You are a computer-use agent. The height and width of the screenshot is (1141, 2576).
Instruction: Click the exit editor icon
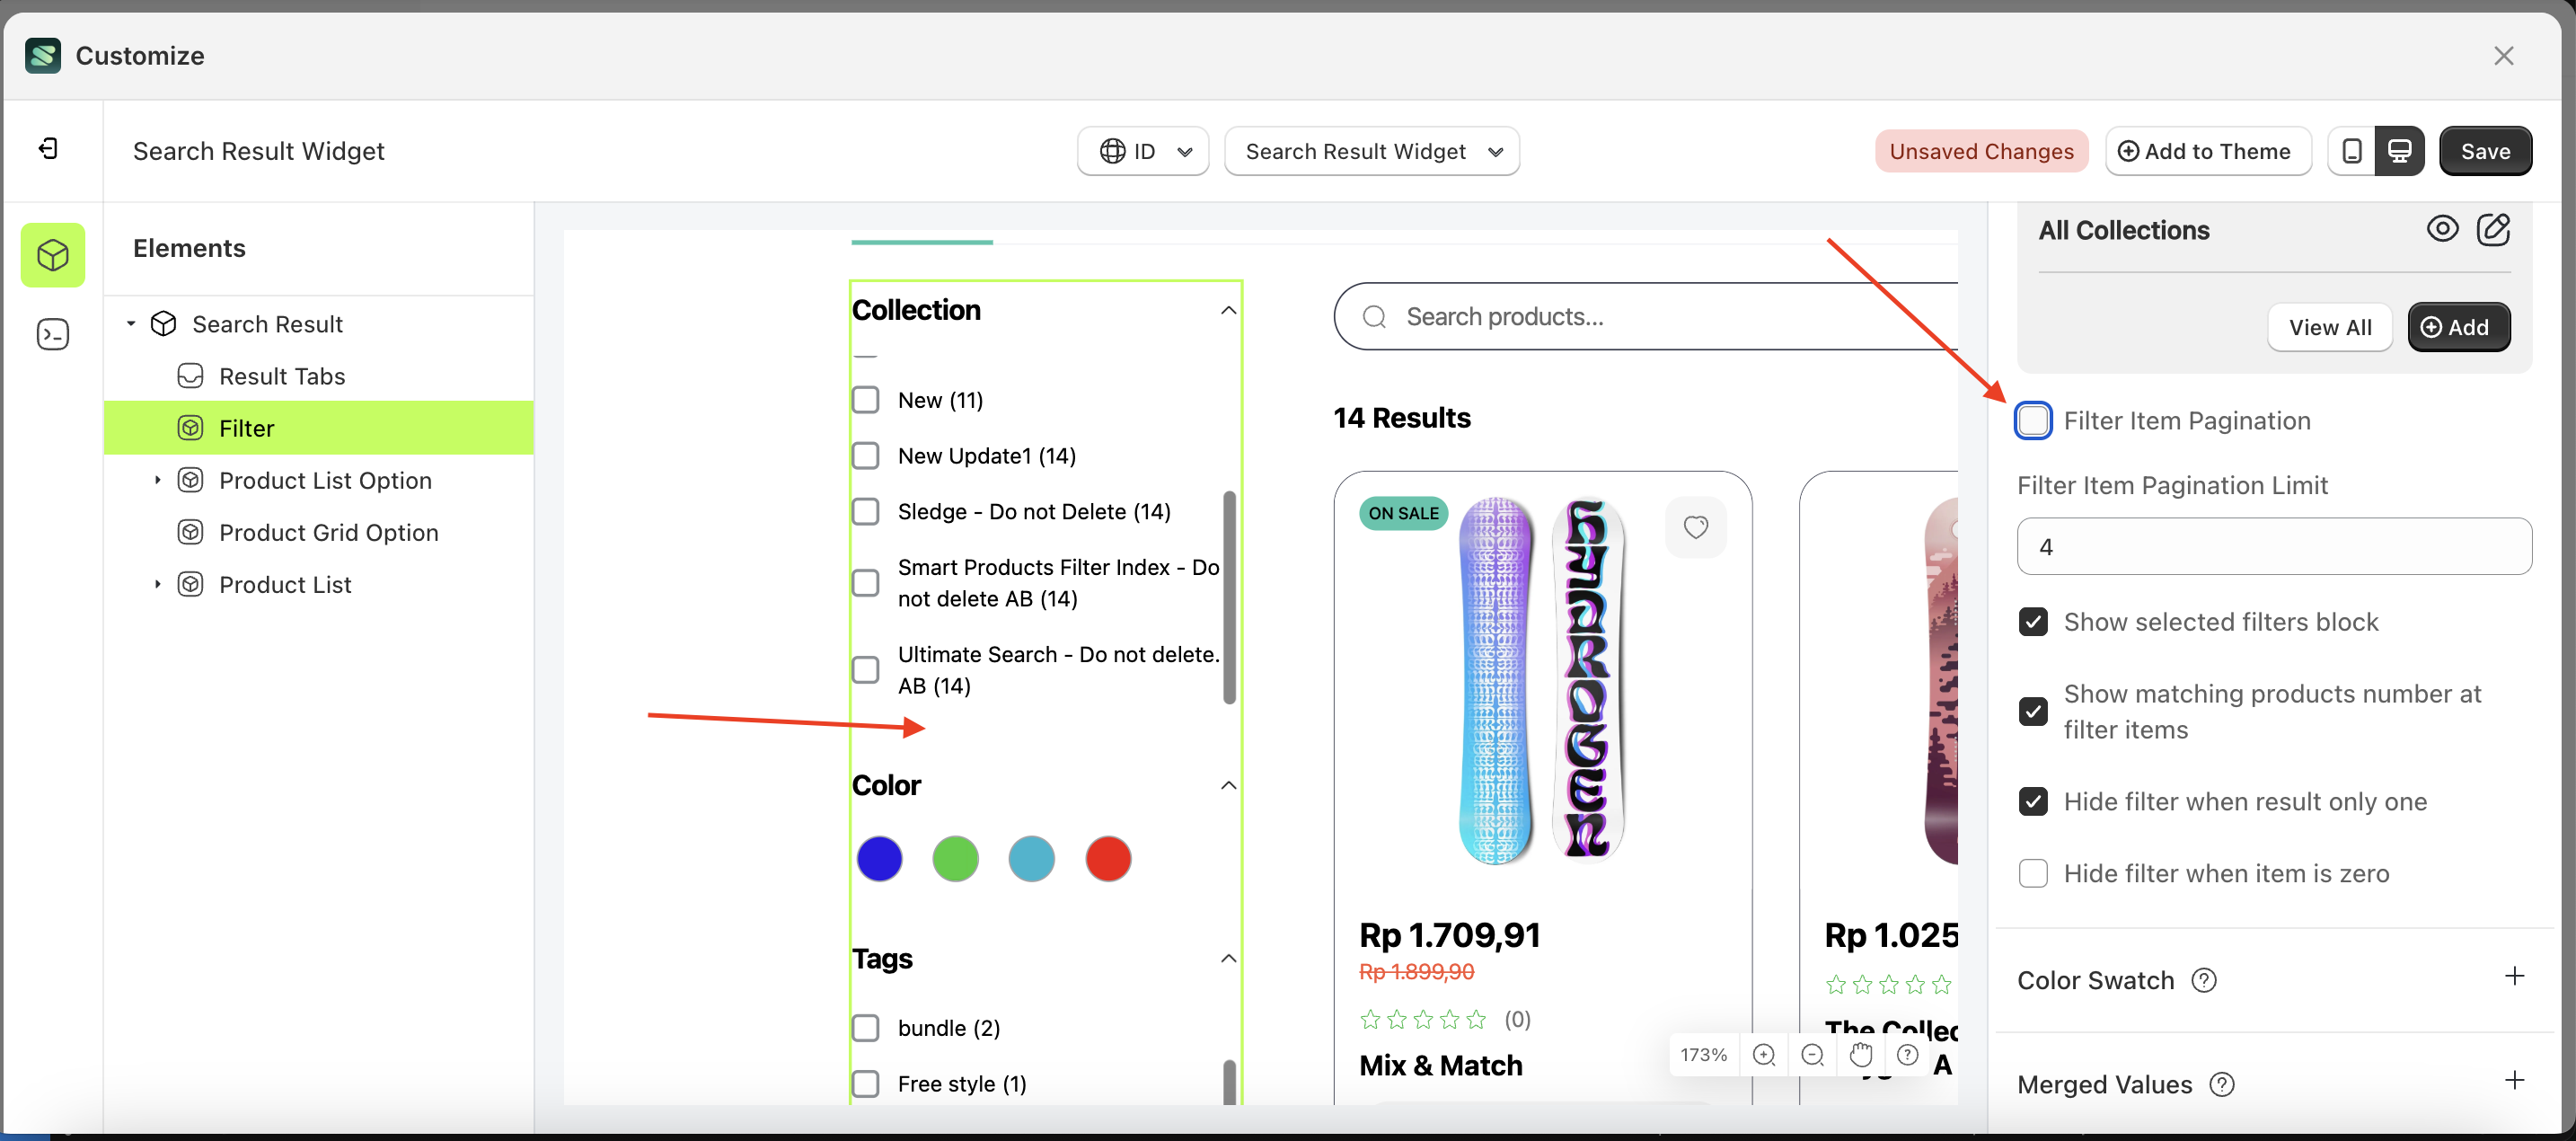pos(48,150)
